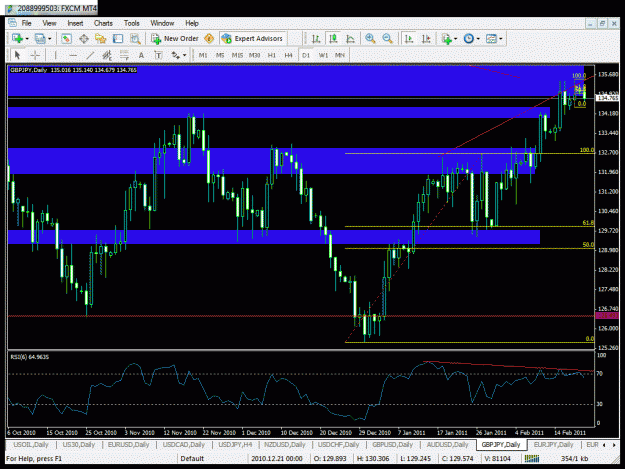
Task: Open the Navigator folder-star icon
Action: [100, 39]
